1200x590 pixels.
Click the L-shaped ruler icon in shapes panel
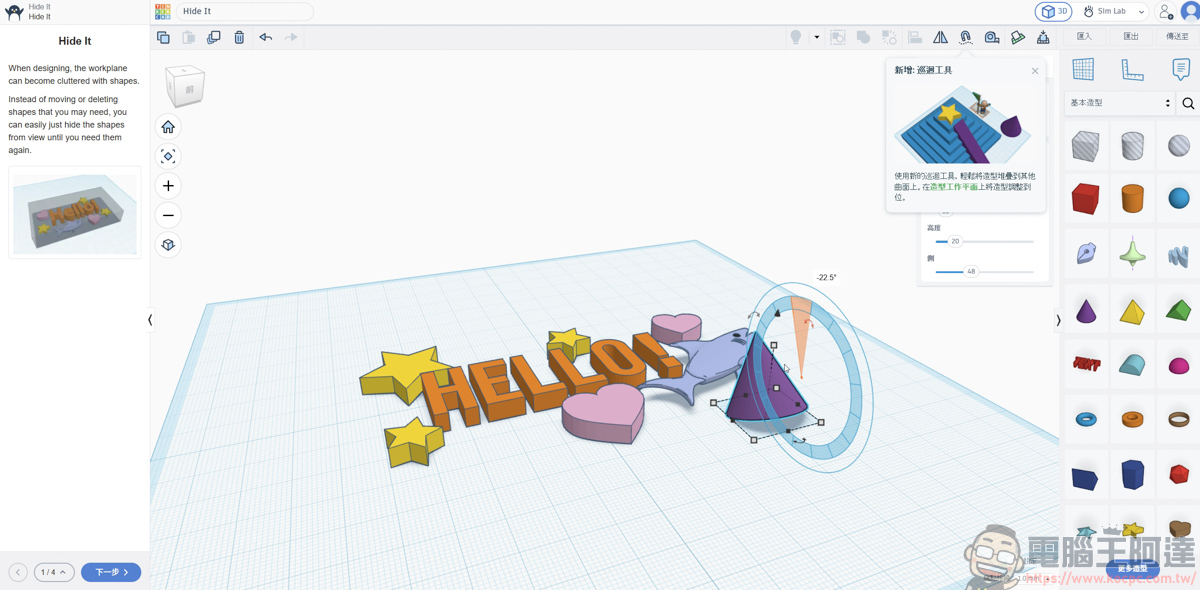point(1132,69)
